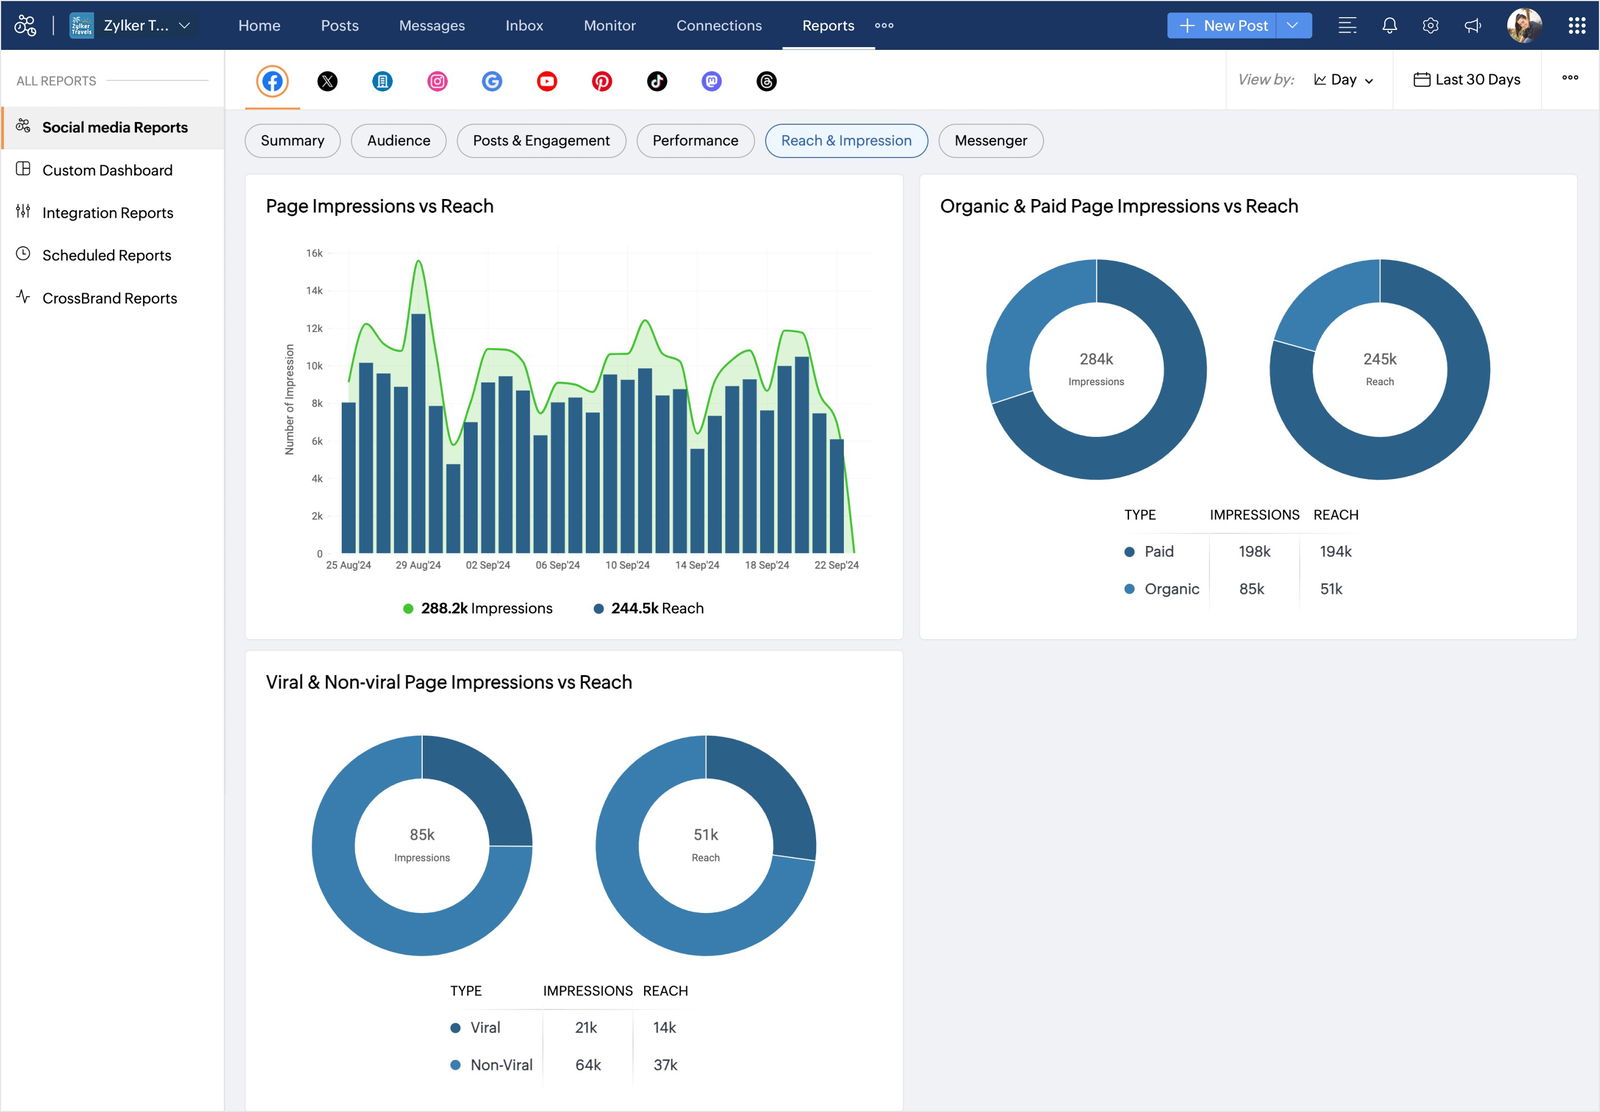
Task: Open the apps grid icon
Action: coord(1575,25)
